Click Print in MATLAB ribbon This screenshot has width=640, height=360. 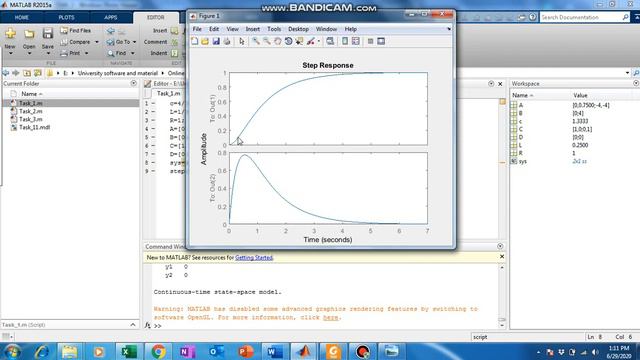(x=74, y=53)
